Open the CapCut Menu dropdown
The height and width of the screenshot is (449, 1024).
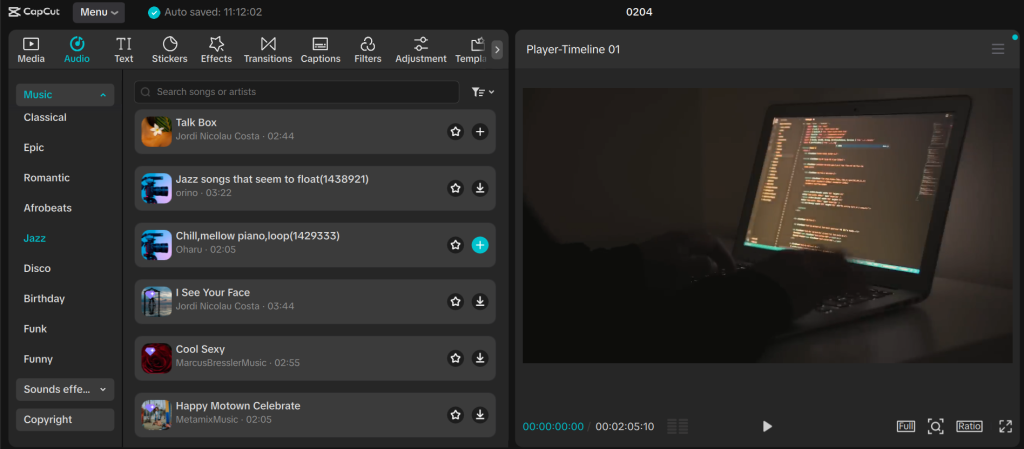pyautogui.click(x=98, y=12)
